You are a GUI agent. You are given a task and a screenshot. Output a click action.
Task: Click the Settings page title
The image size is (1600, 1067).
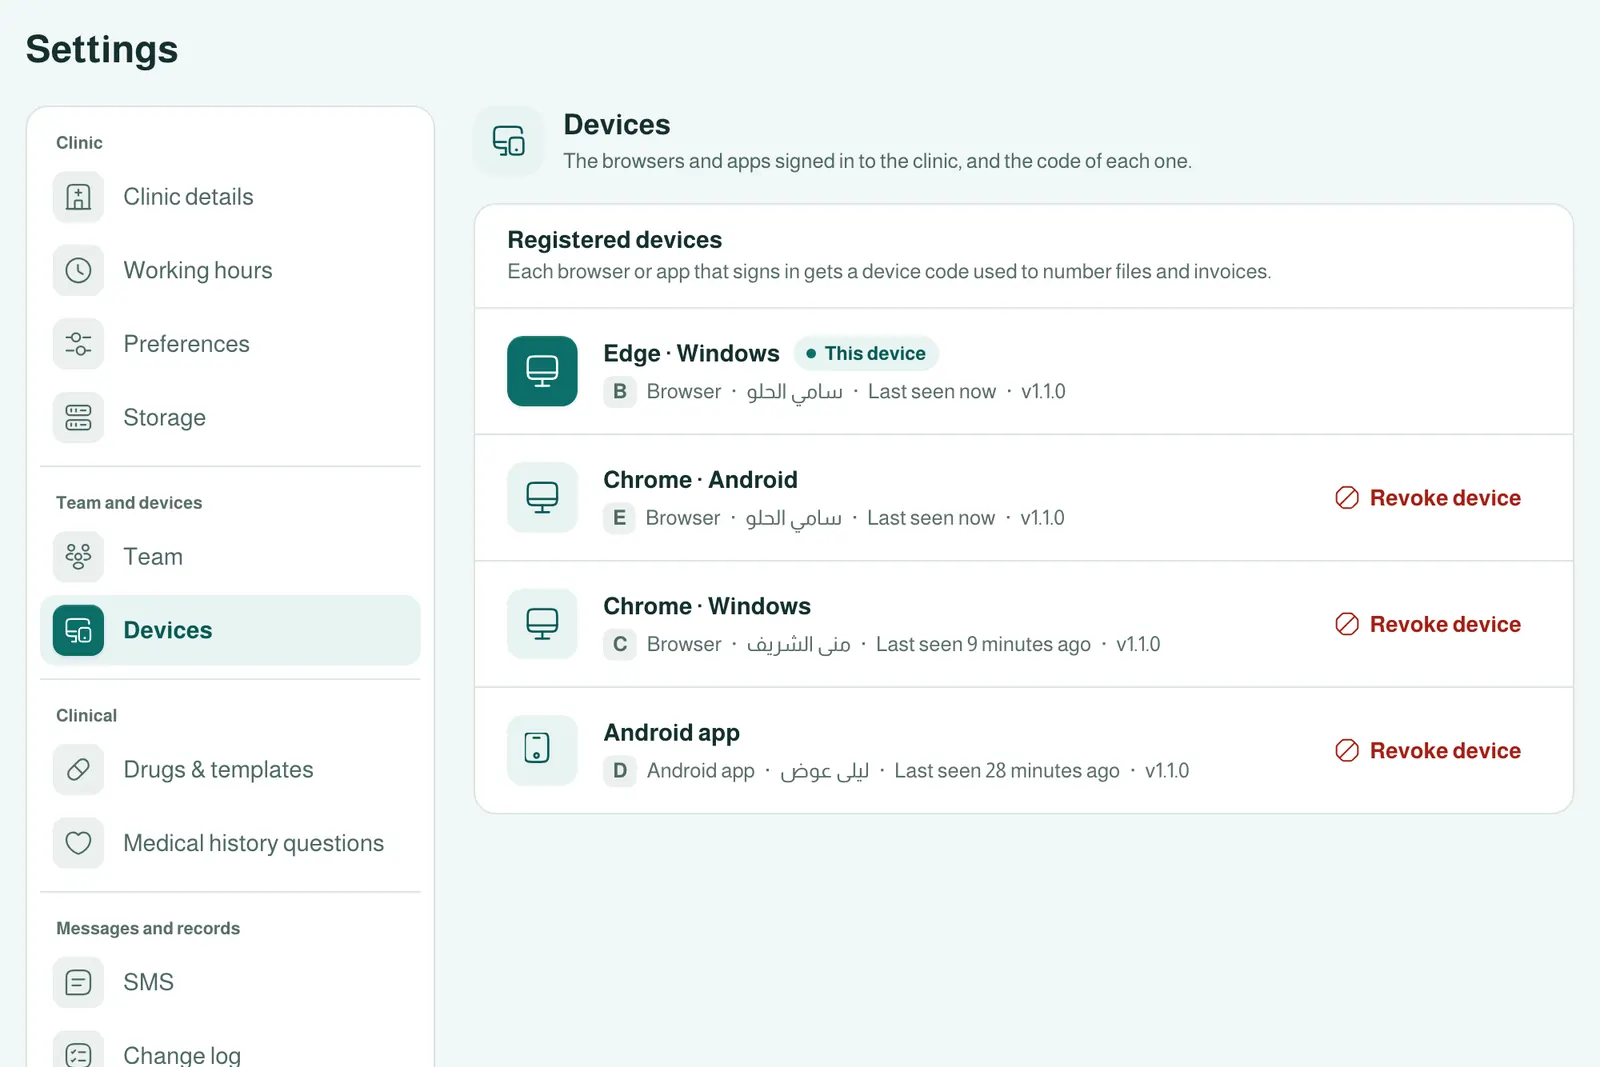102,50
